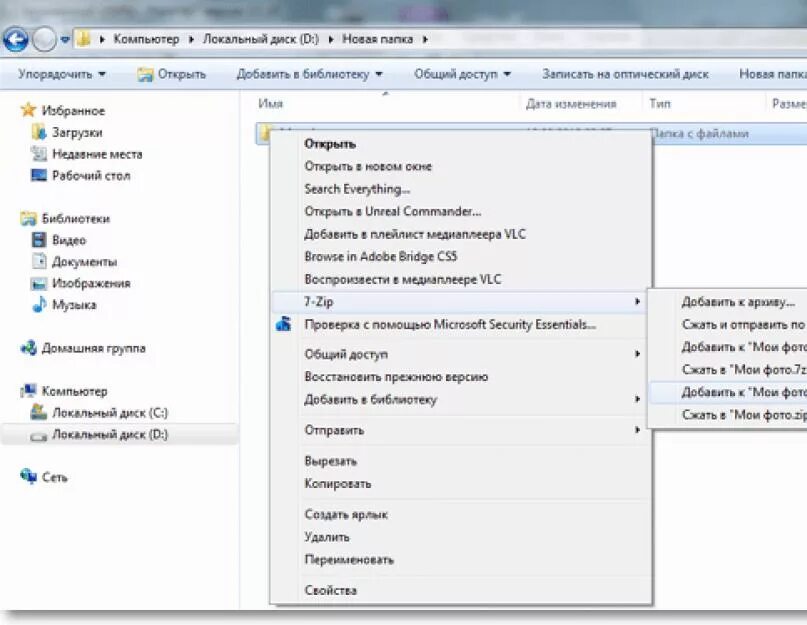The width and height of the screenshot is (807, 625).
Task: Choose Восстановить прежнюю версию
Action: click(x=460, y=377)
